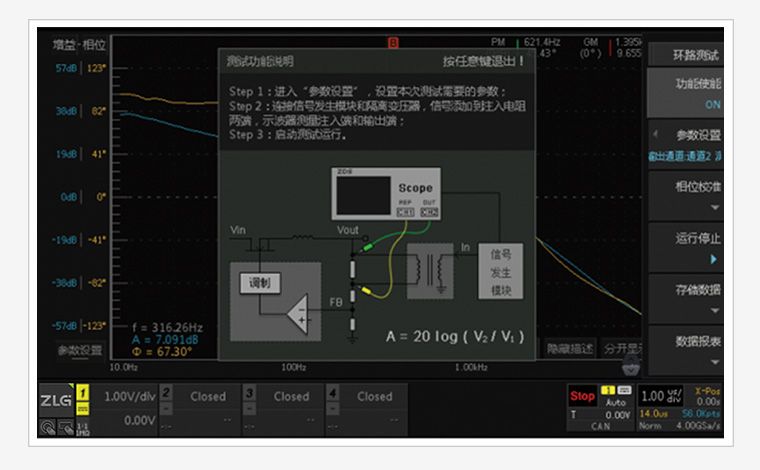Click the red Stop status button
Screen dimensions: 760x470
(x=582, y=396)
